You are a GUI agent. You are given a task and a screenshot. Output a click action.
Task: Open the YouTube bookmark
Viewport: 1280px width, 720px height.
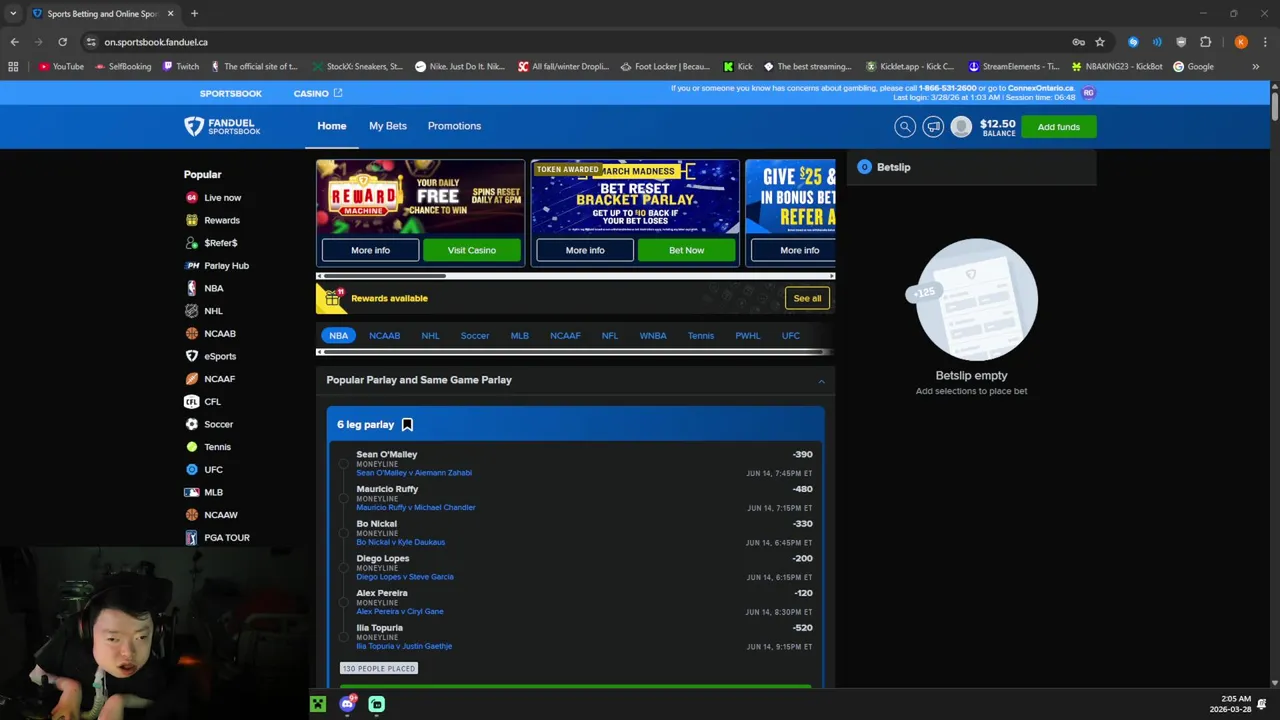coord(61,67)
